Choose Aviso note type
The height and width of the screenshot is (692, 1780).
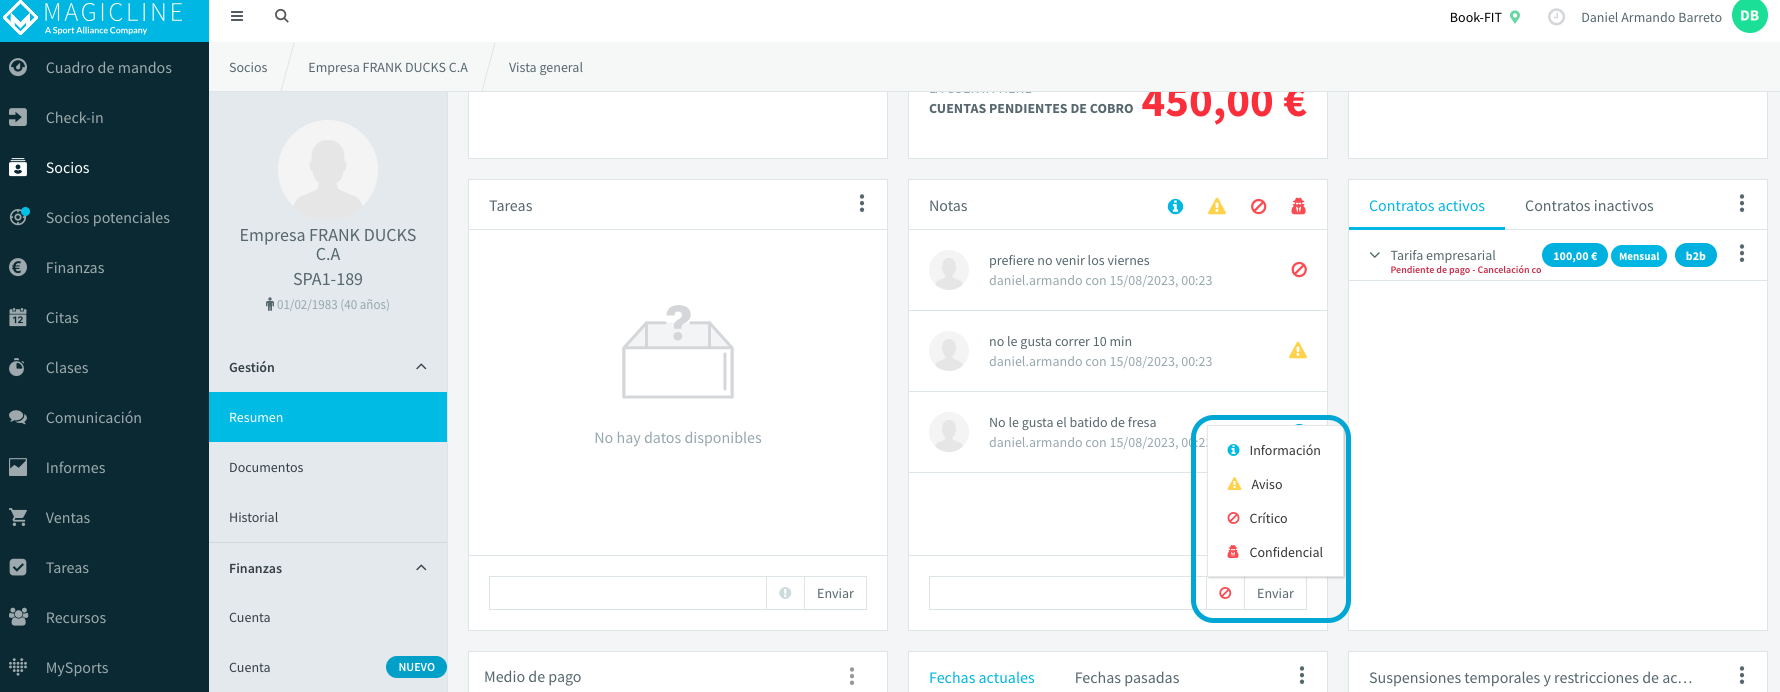pyautogui.click(x=1274, y=484)
